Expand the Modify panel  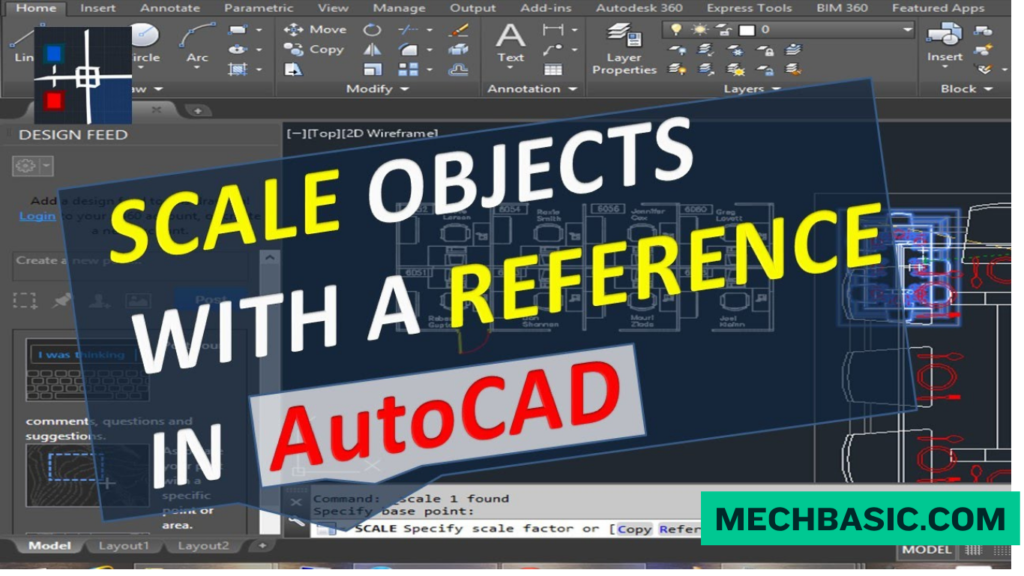click(377, 89)
